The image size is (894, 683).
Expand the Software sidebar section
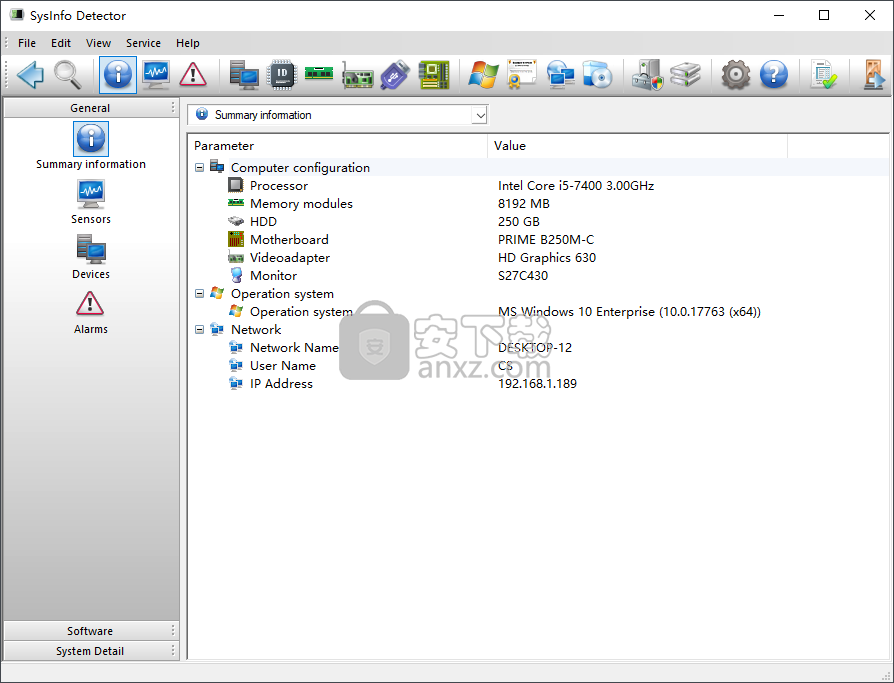[x=90, y=631]
